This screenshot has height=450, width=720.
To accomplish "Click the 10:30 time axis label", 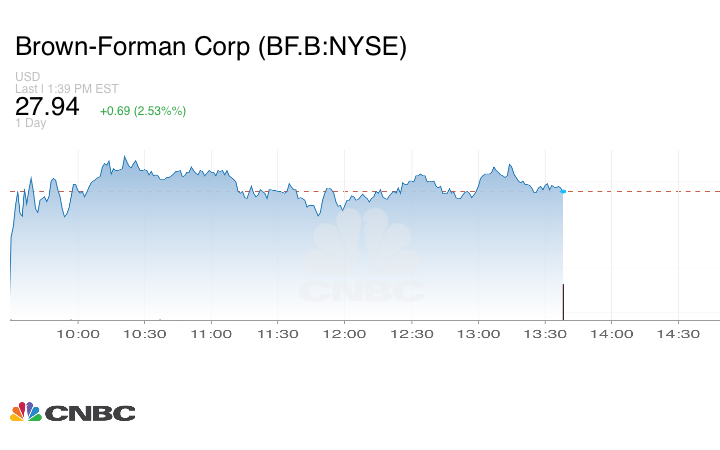I will (x=145, y=334).
